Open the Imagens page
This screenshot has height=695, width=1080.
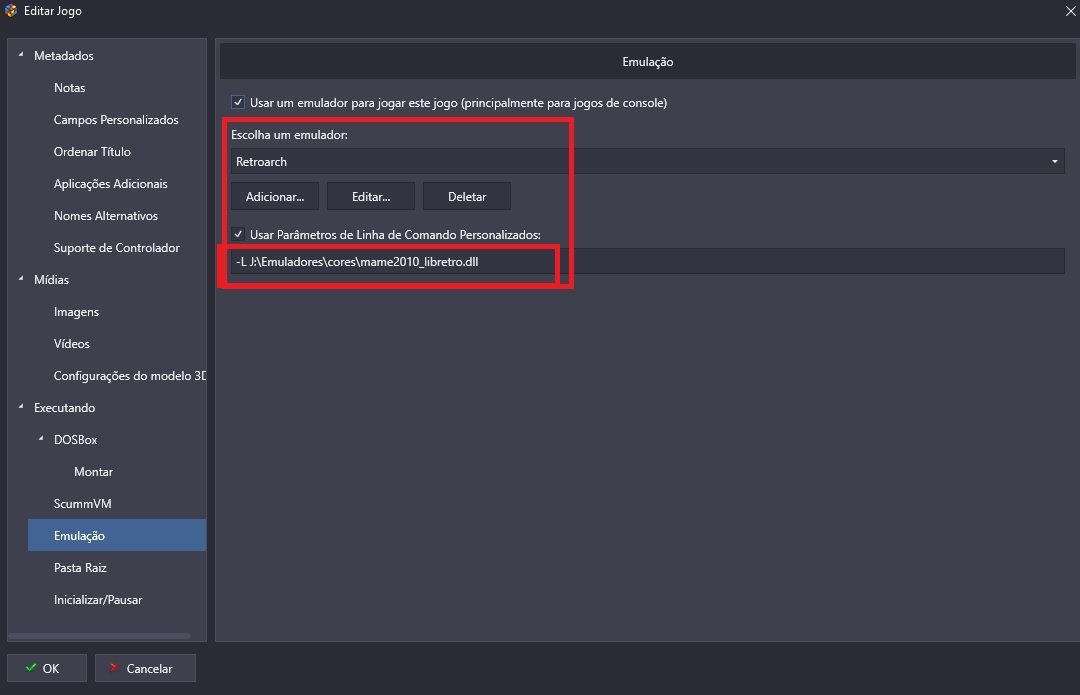pos(76,312)
